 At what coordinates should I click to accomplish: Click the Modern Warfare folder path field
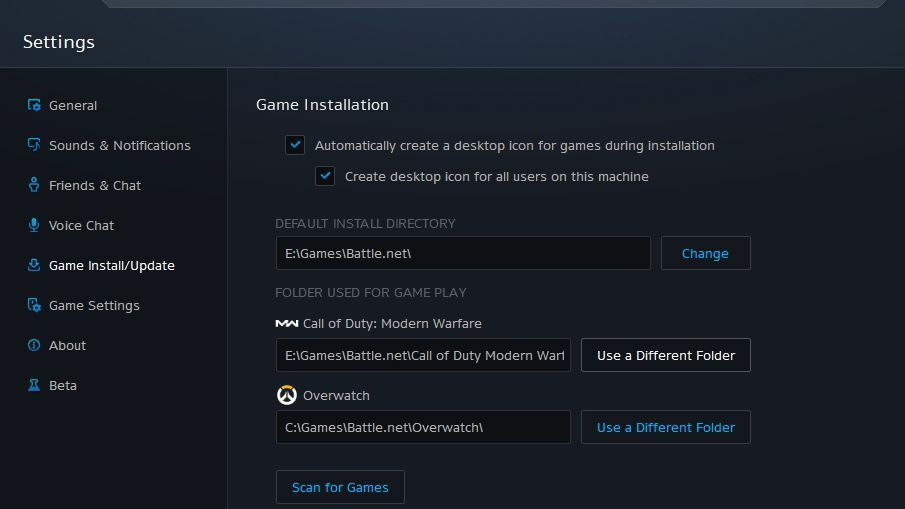(x=423, y=355)
